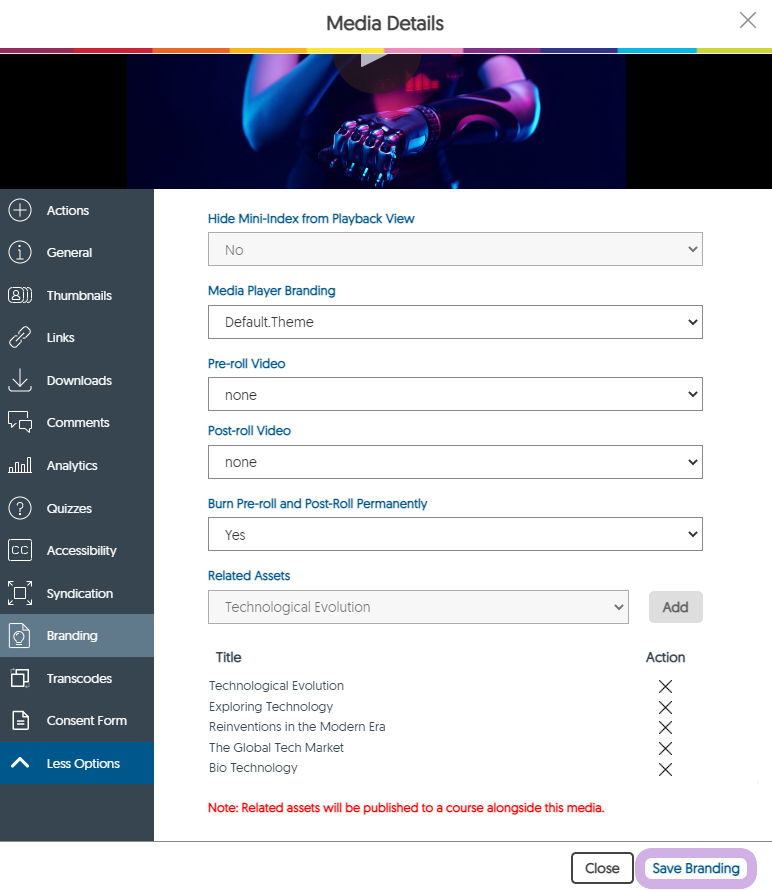Open the General info icon section
This screenshot has width=772, height=890.
click(20, 253)
